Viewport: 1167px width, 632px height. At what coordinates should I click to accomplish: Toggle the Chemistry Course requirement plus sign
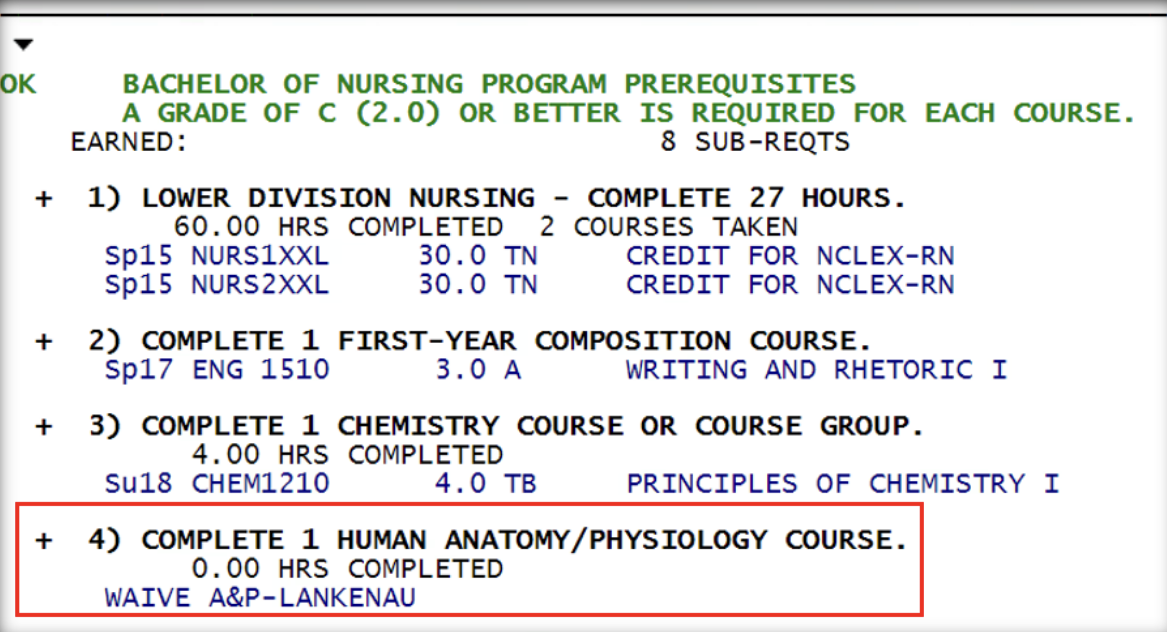(44, 427)
